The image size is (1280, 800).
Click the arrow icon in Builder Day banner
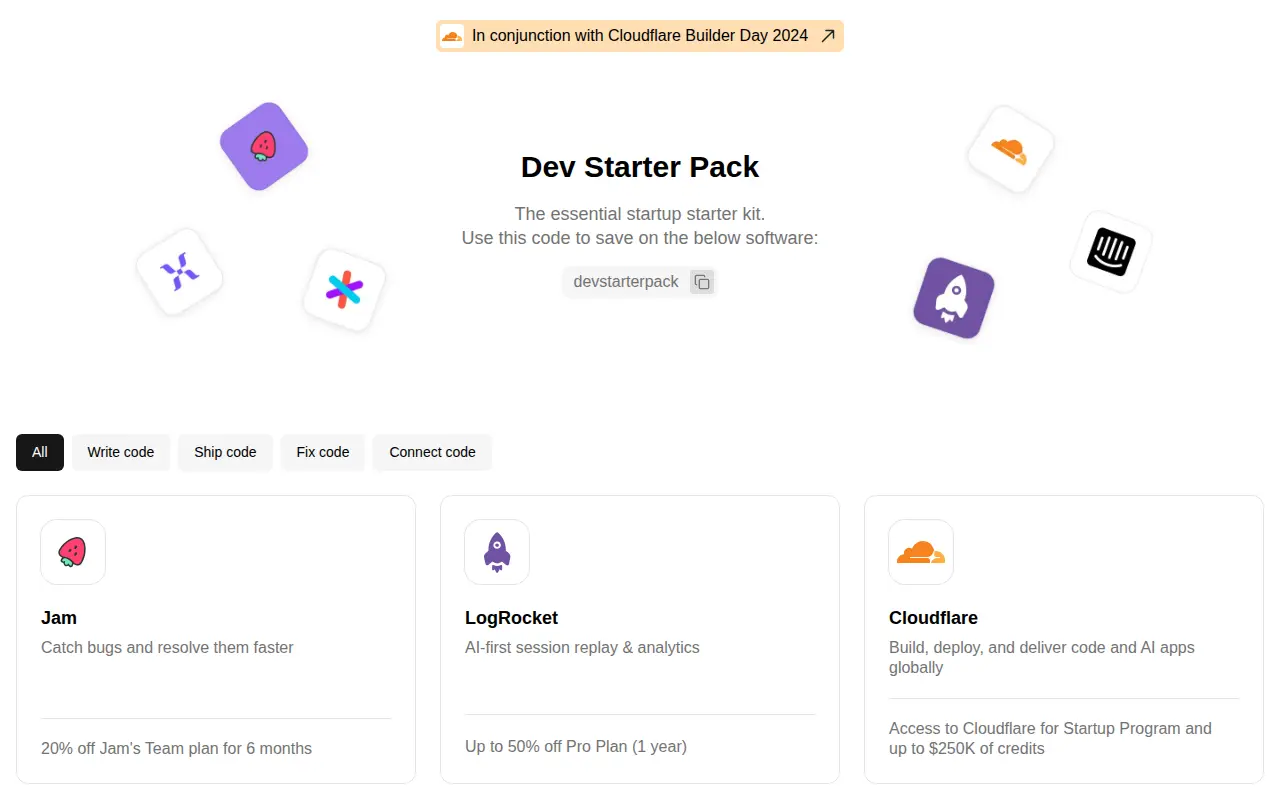click(827, 36)
